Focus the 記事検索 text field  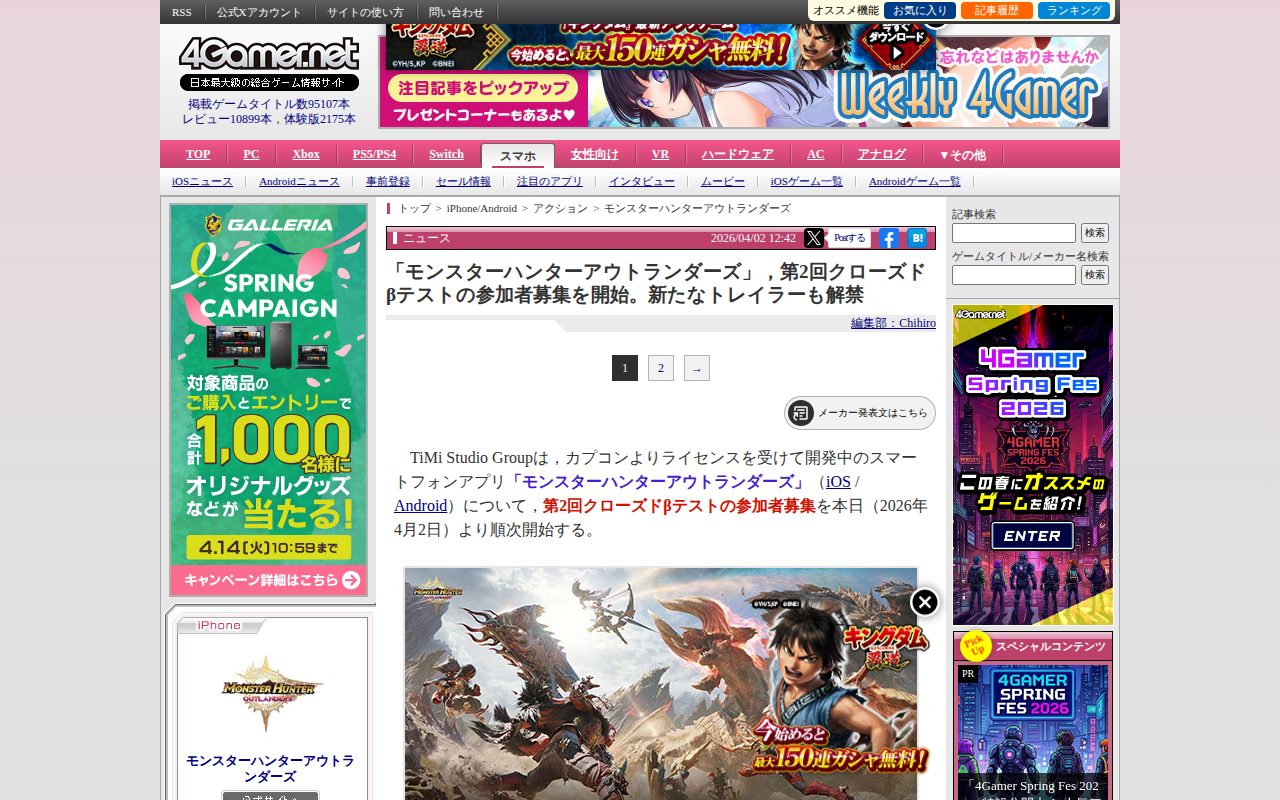pos(1014,233)
